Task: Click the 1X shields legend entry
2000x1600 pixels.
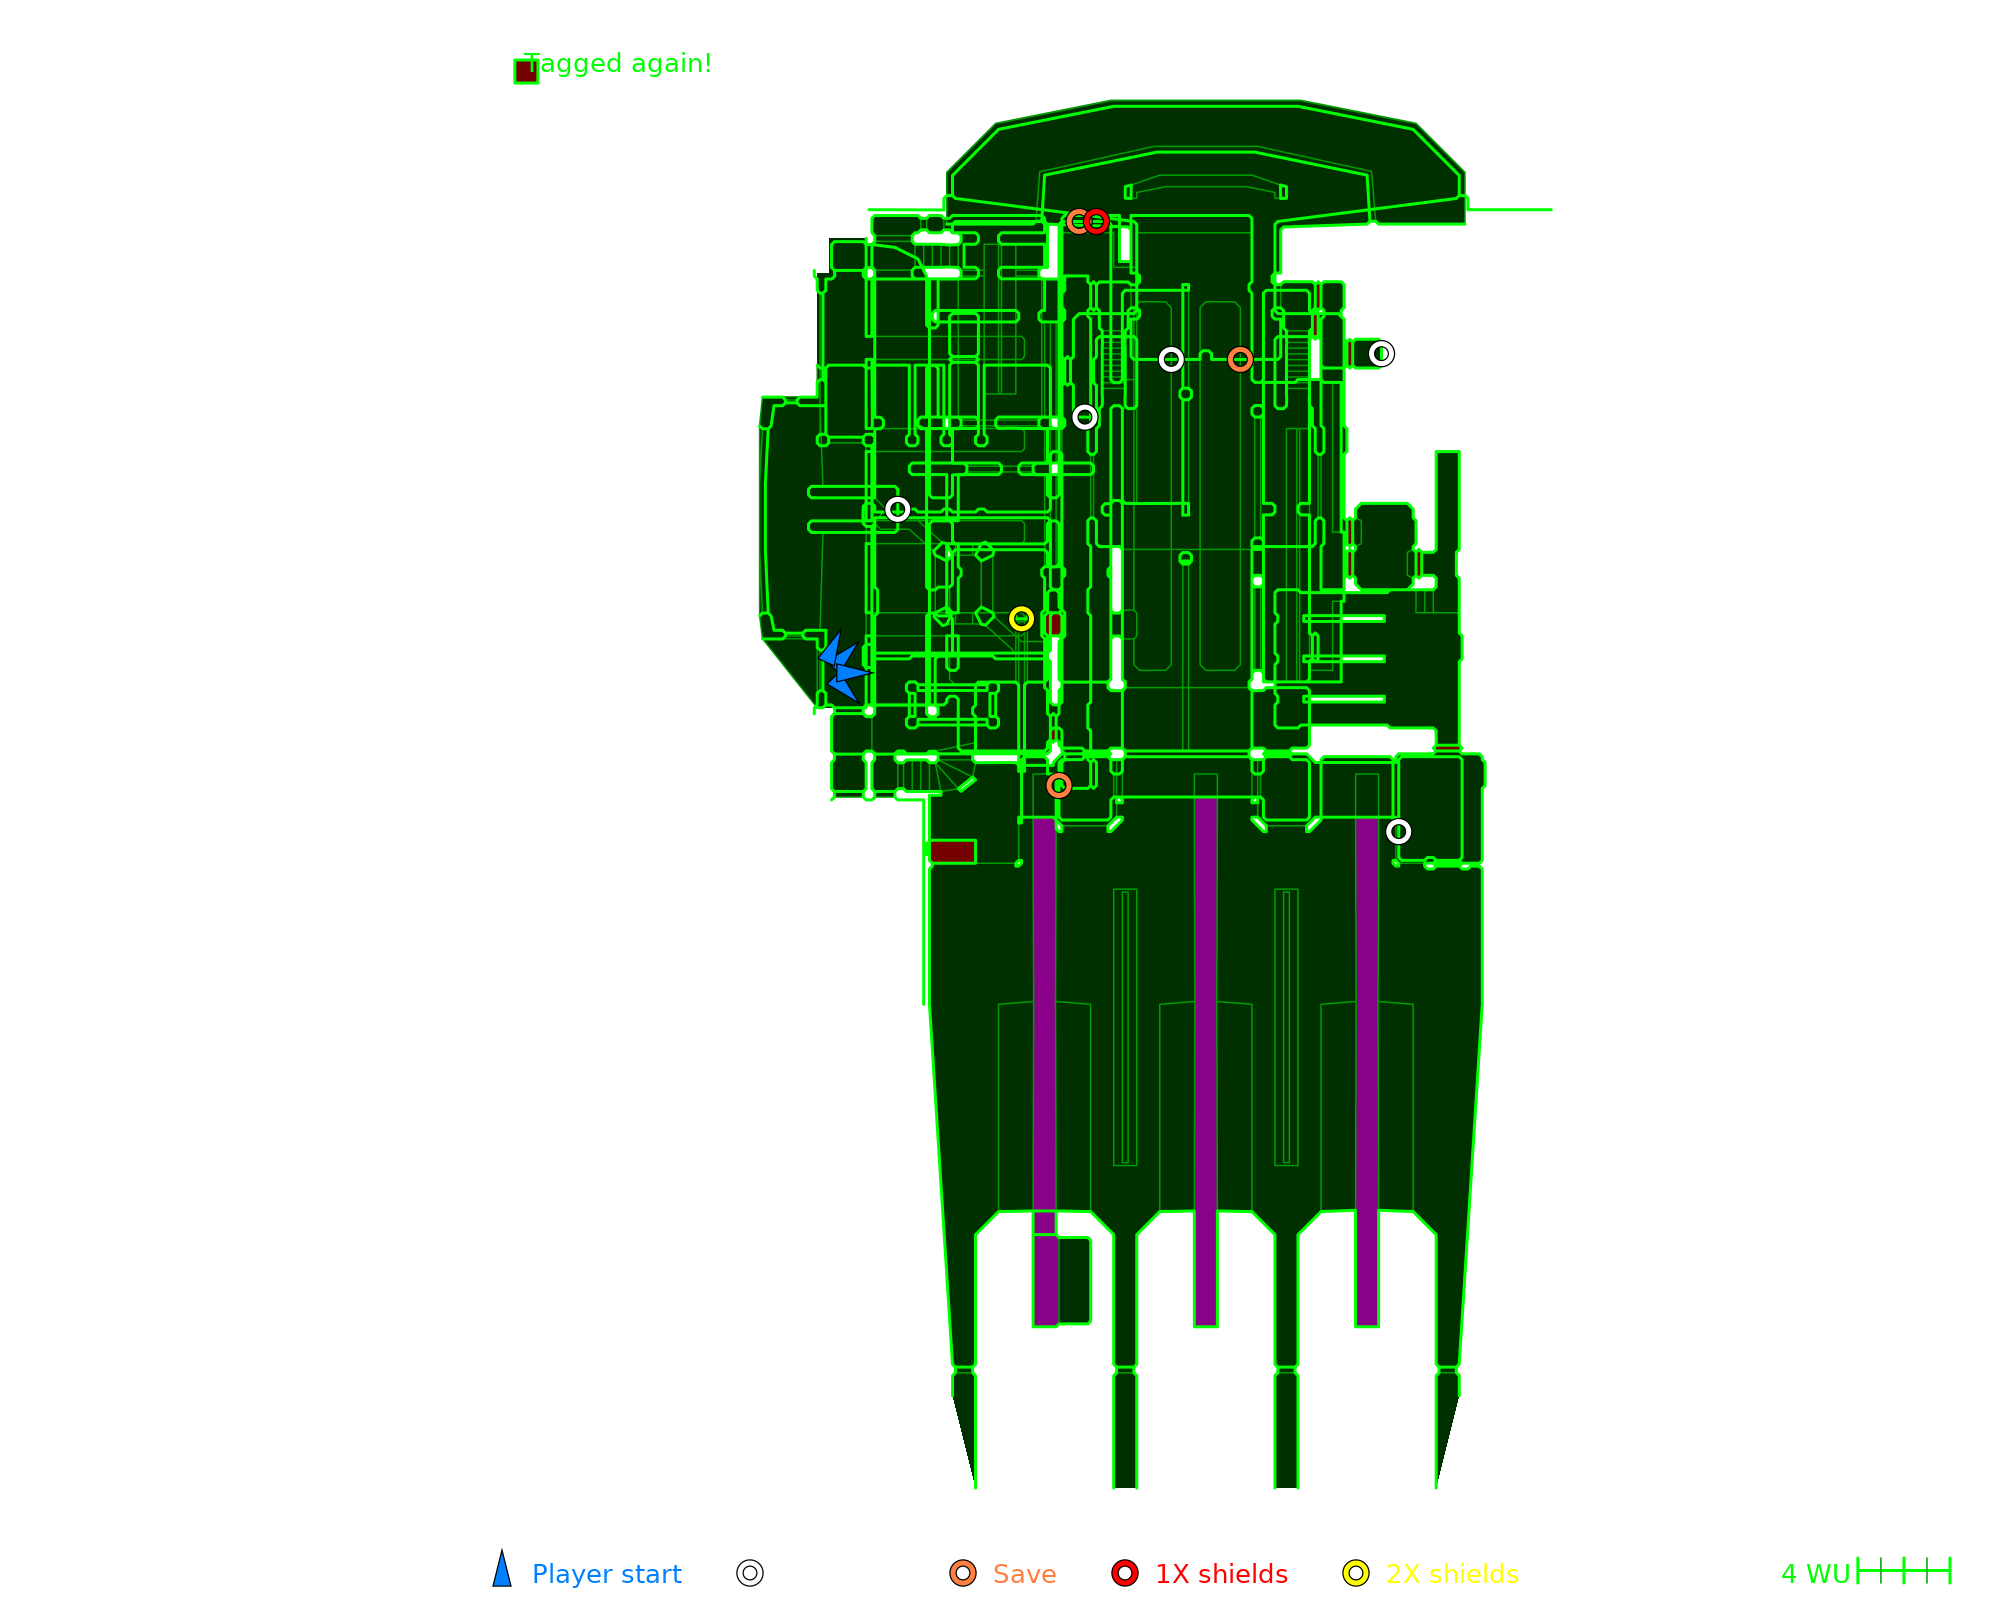Action: click(x=1220, y=1574)
